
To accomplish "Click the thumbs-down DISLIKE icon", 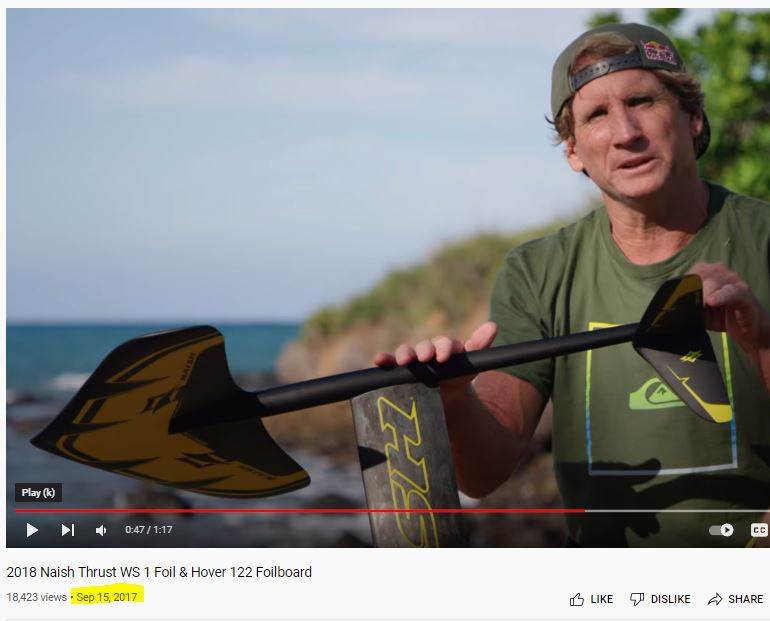I will click(x=637, y=599).
